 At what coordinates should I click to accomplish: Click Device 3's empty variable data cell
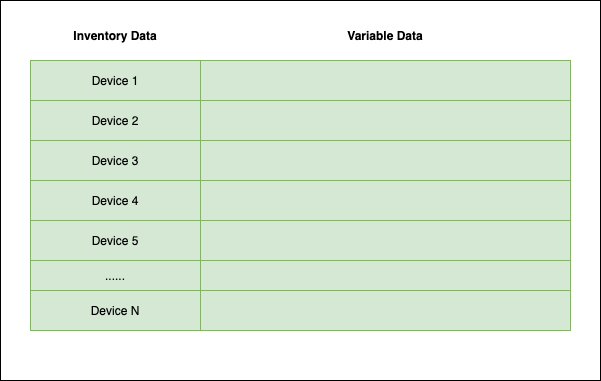pyautogui.click(x=386, y=161)
